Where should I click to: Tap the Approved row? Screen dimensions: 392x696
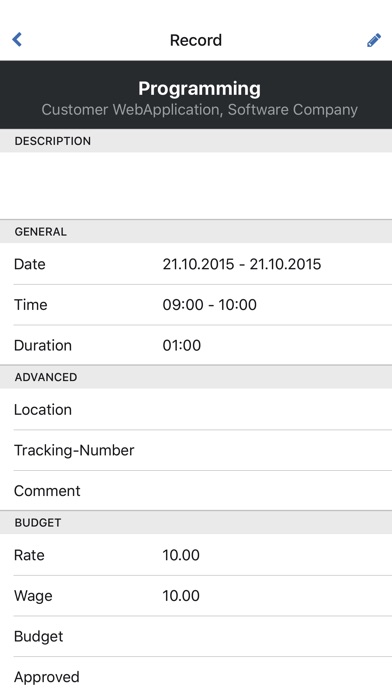tap(196, 676)
